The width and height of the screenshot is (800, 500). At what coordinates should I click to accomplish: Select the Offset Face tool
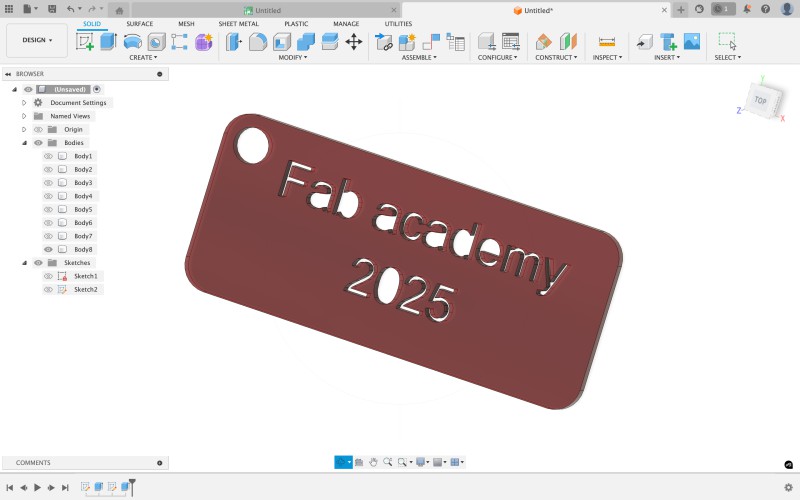pos(330,42)
